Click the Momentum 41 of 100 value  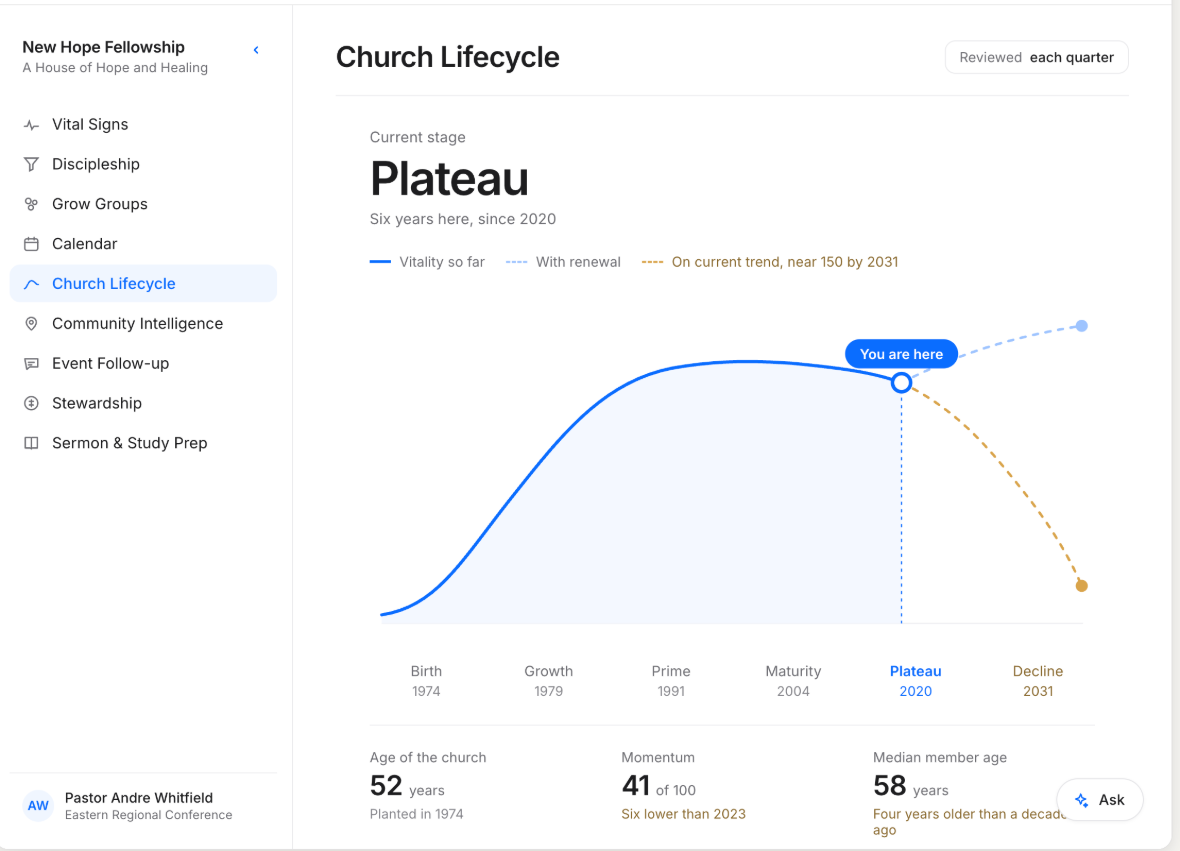click(658, 786)
